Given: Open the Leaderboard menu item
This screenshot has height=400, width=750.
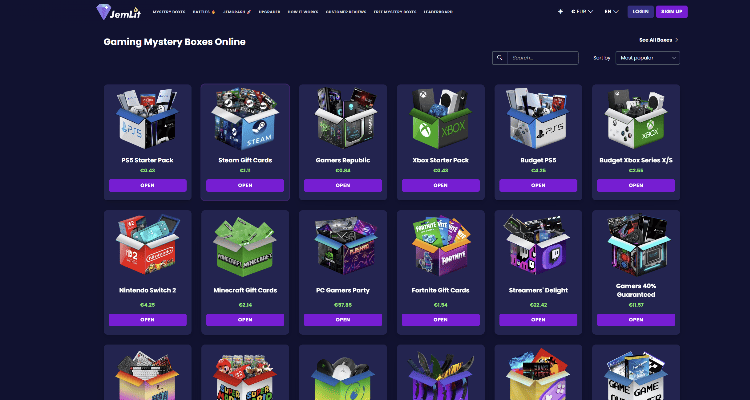Looking at the screenshot, I should pos(438,11).
